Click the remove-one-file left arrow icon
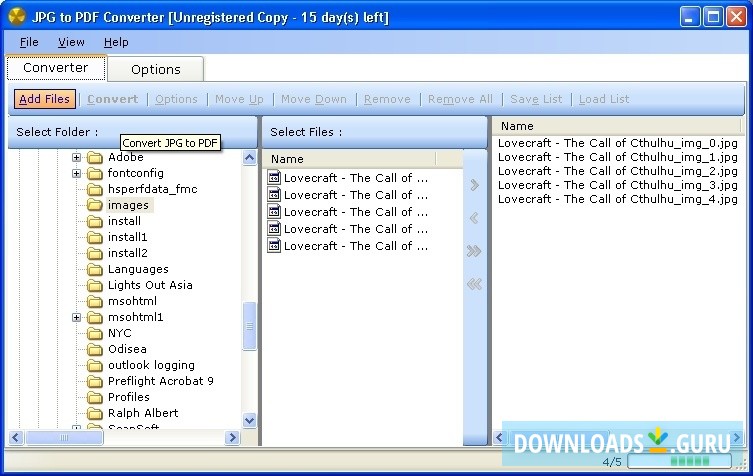The width and height of the screenshot is (753, 476). pos(474,218)
